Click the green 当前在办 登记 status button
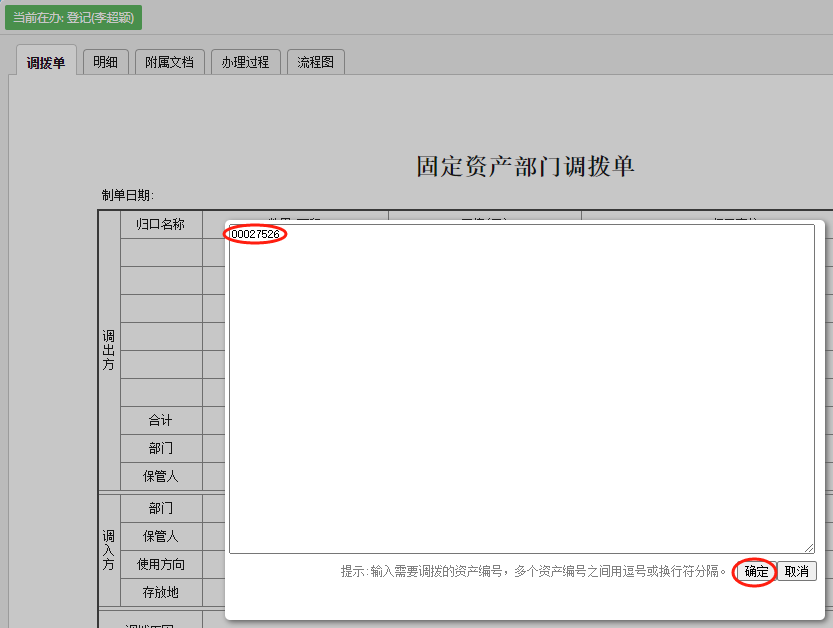This screenshot has width=833, height=628. tap(73, 17)
